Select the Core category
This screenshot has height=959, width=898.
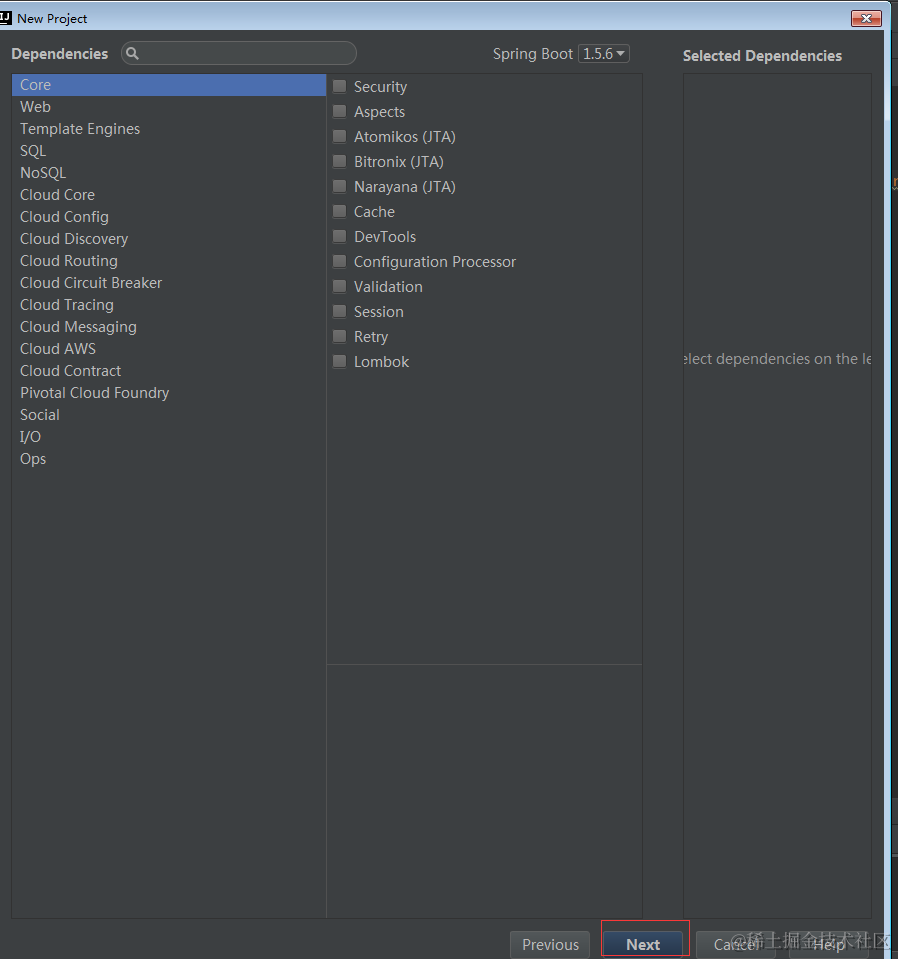click(169, 85)
